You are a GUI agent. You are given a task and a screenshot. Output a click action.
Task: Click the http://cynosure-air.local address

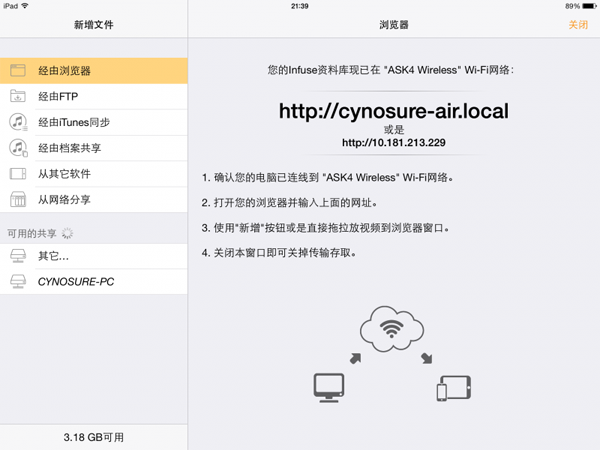[x=394, y=111]
